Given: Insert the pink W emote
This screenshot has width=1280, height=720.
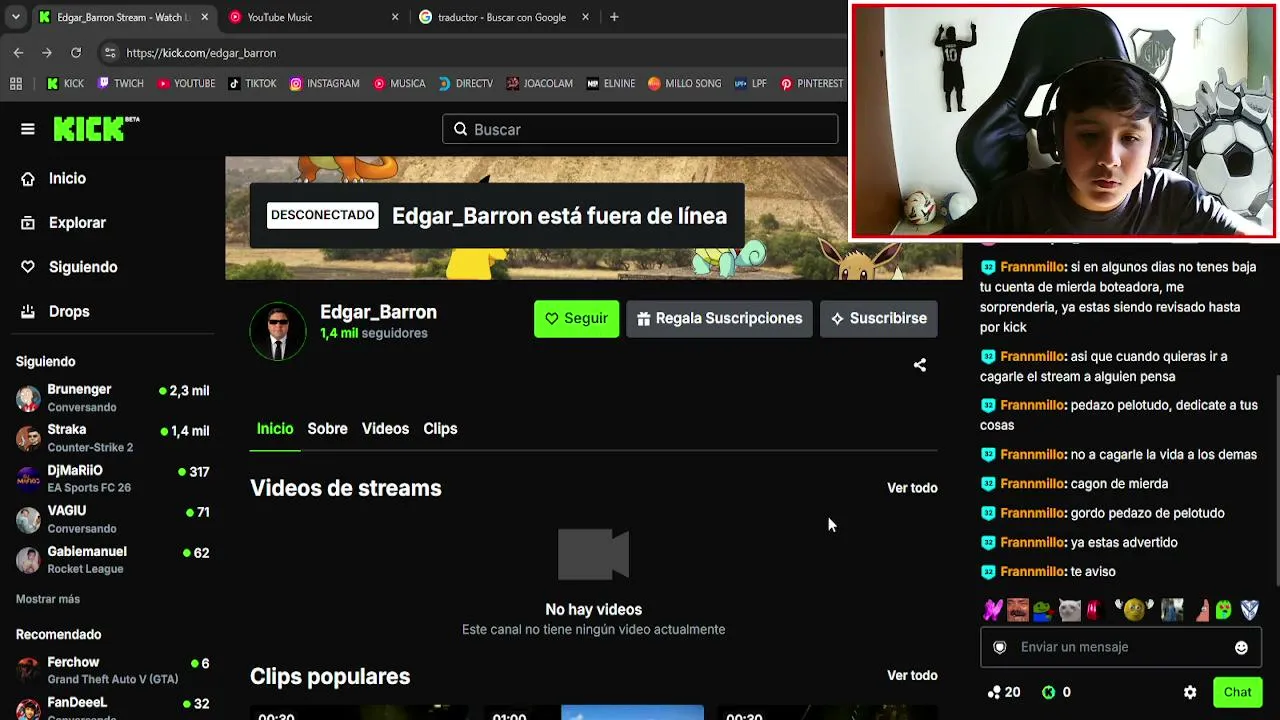Looking at the screenshot, I should (x=992, y=609).
